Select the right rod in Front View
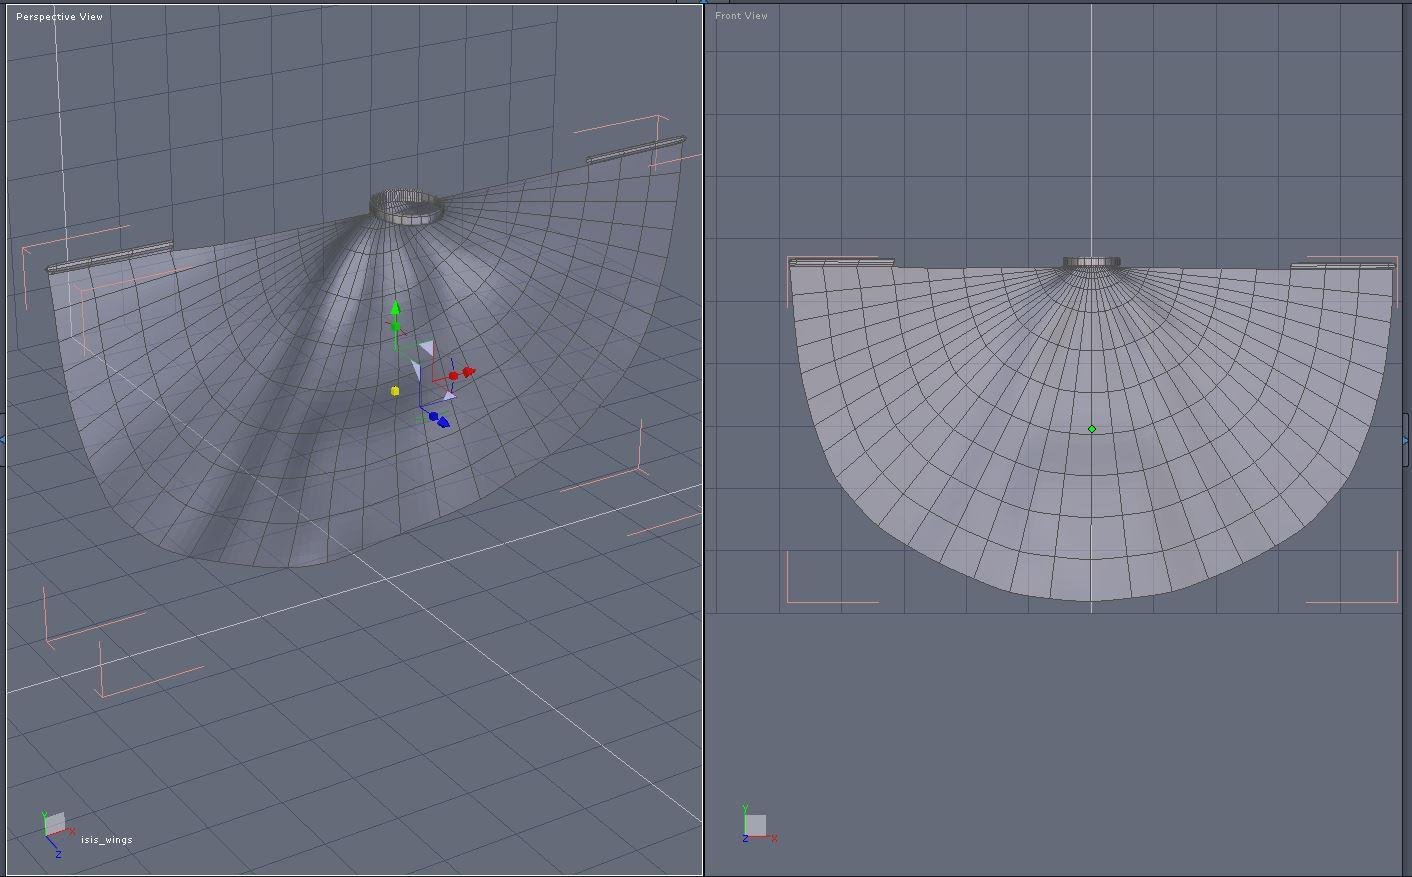 (1342, 266)
